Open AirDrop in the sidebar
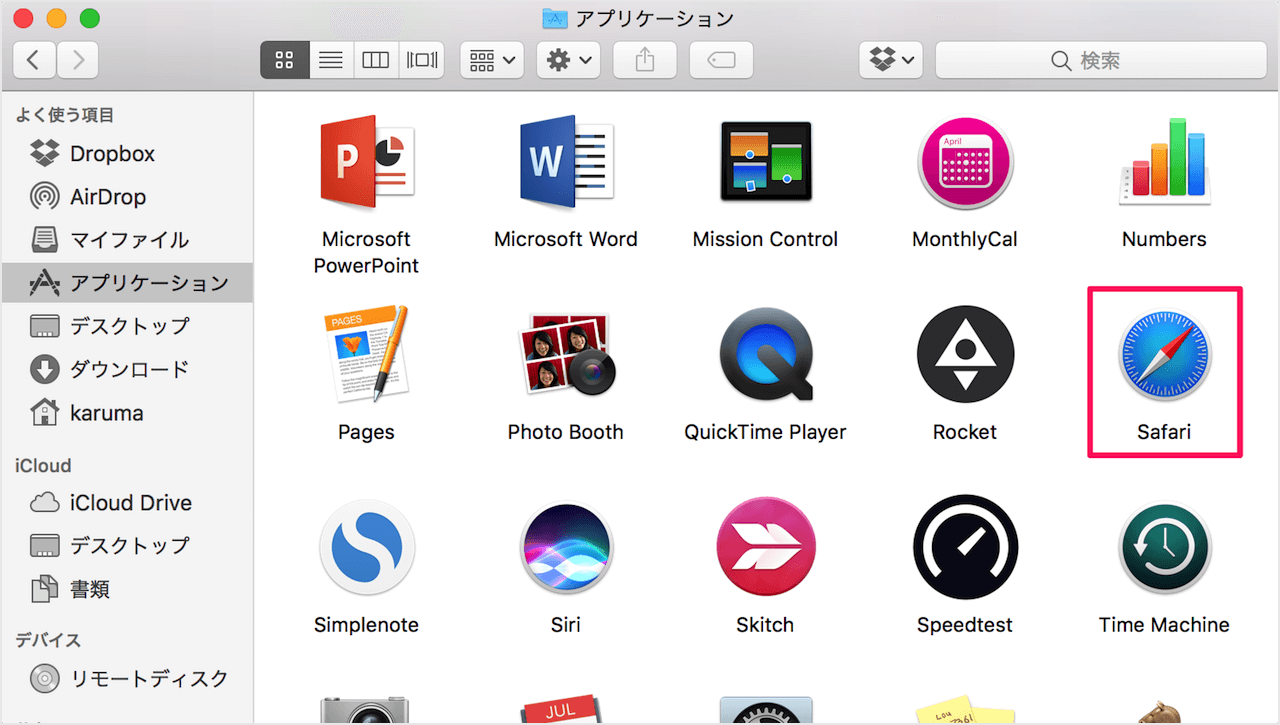The width and height of the screenshot is (1280, 725). [127, 197]
